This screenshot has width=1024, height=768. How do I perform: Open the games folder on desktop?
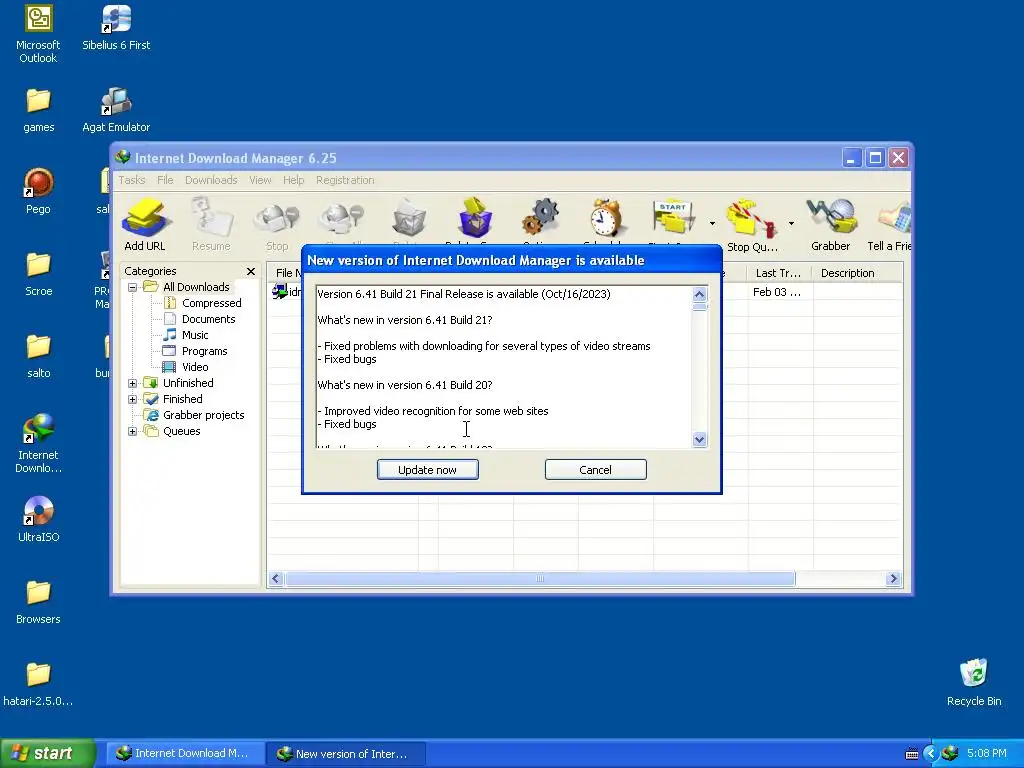click(x=38, y=110)
